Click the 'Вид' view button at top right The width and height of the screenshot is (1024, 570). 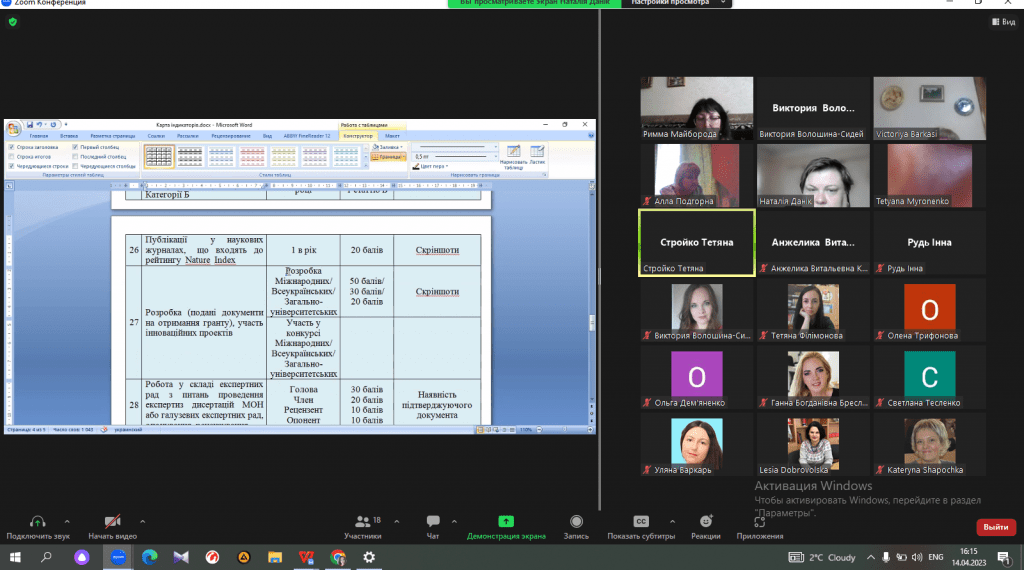[x=1001, y=21]
